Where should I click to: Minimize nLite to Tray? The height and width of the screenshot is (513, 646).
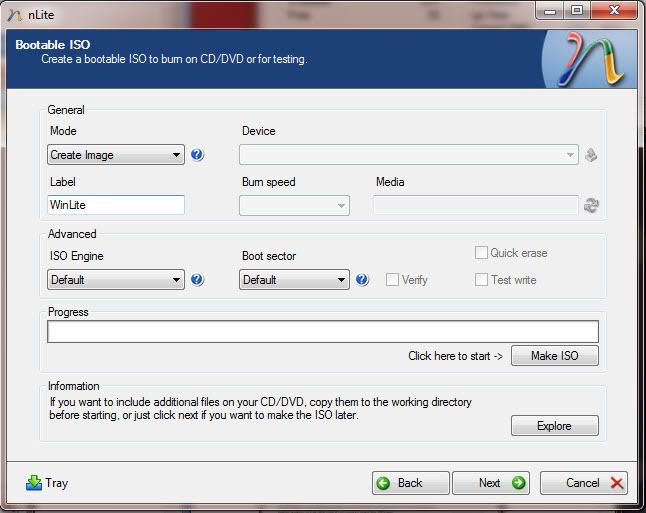click(47, 483)
